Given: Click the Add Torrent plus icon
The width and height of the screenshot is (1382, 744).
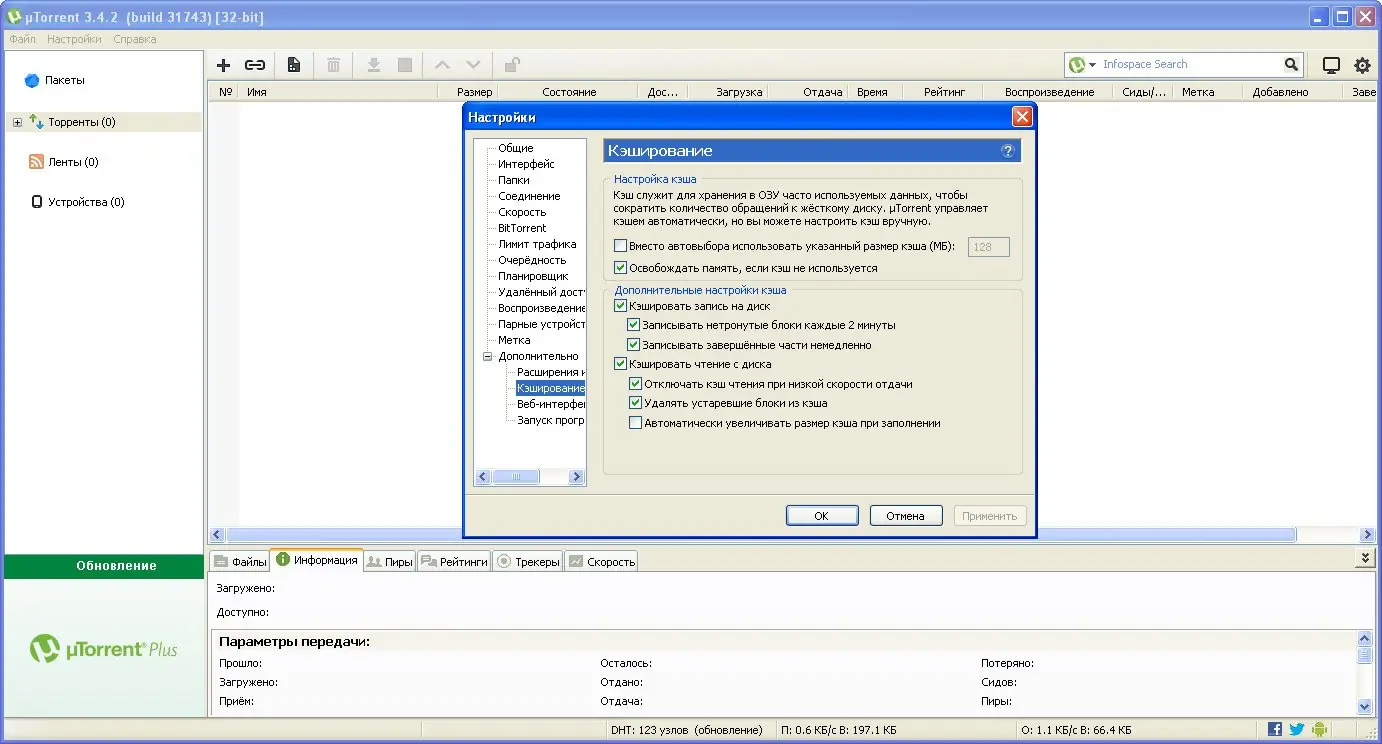Looking at the screenshot, I should pos(223,64).
